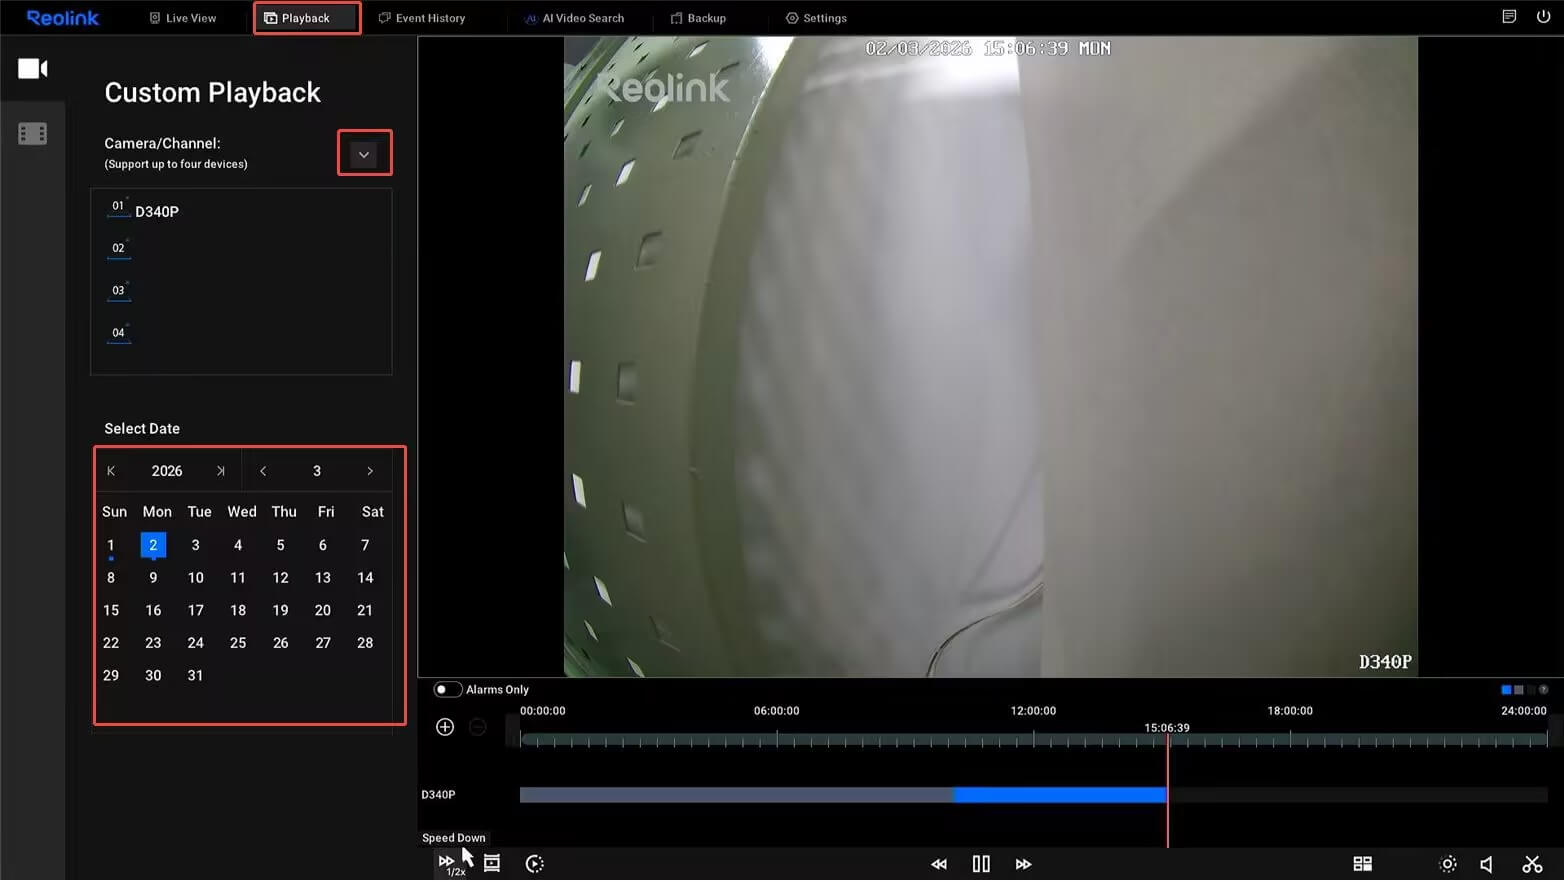1564x882 pixels.
Task: Open the AI Video Search tab
Action: (573, 17)
